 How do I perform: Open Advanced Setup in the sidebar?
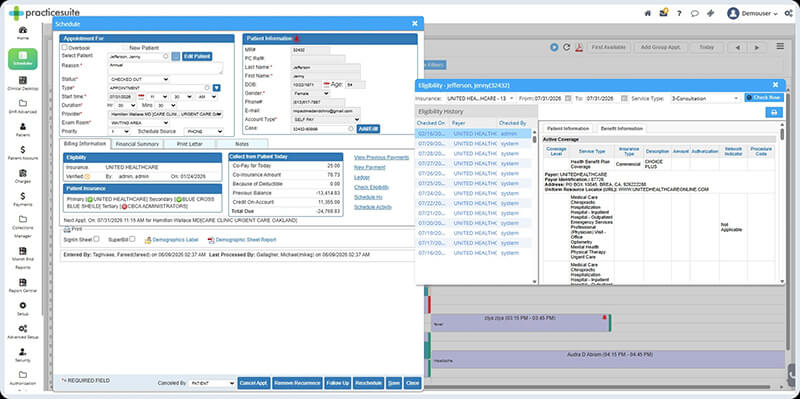(22, 332)
